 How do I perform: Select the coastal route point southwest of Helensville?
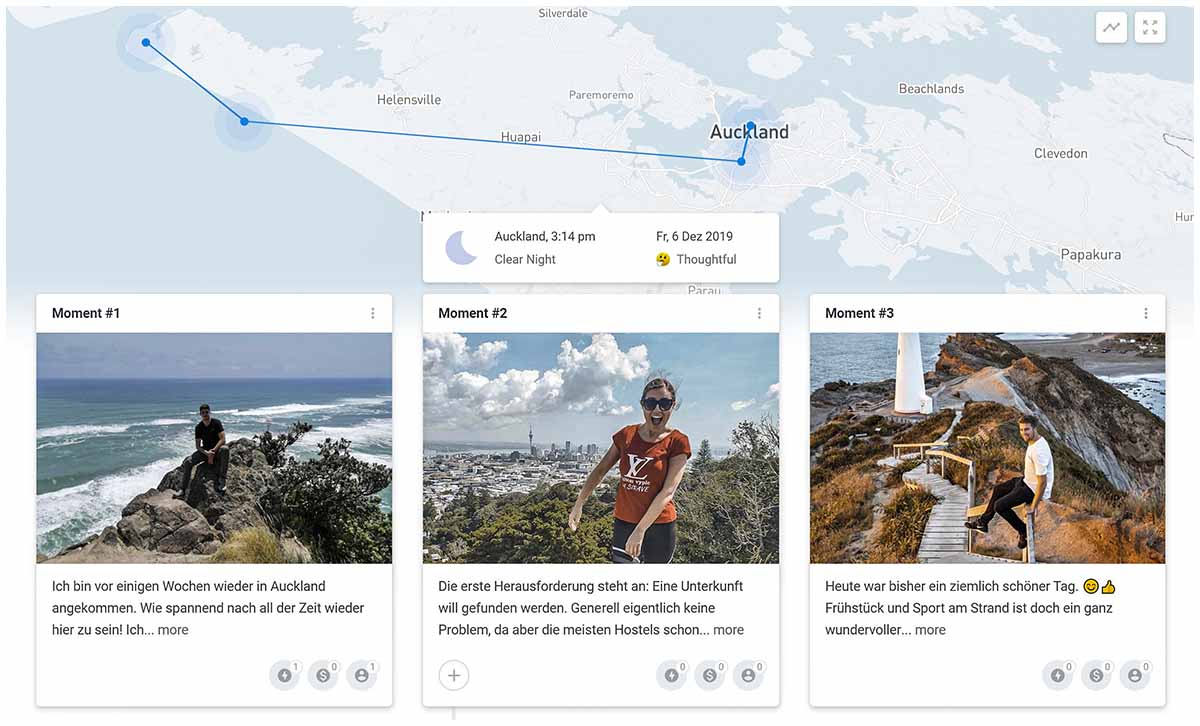[x=244, y=122]
